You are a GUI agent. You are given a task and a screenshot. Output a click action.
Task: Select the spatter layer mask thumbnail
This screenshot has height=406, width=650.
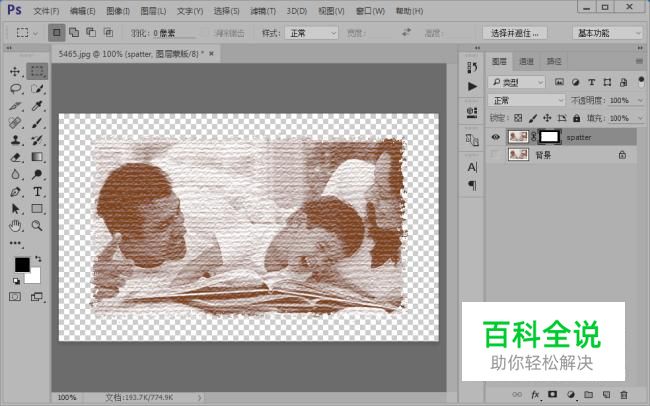click(x=549, y=137)
